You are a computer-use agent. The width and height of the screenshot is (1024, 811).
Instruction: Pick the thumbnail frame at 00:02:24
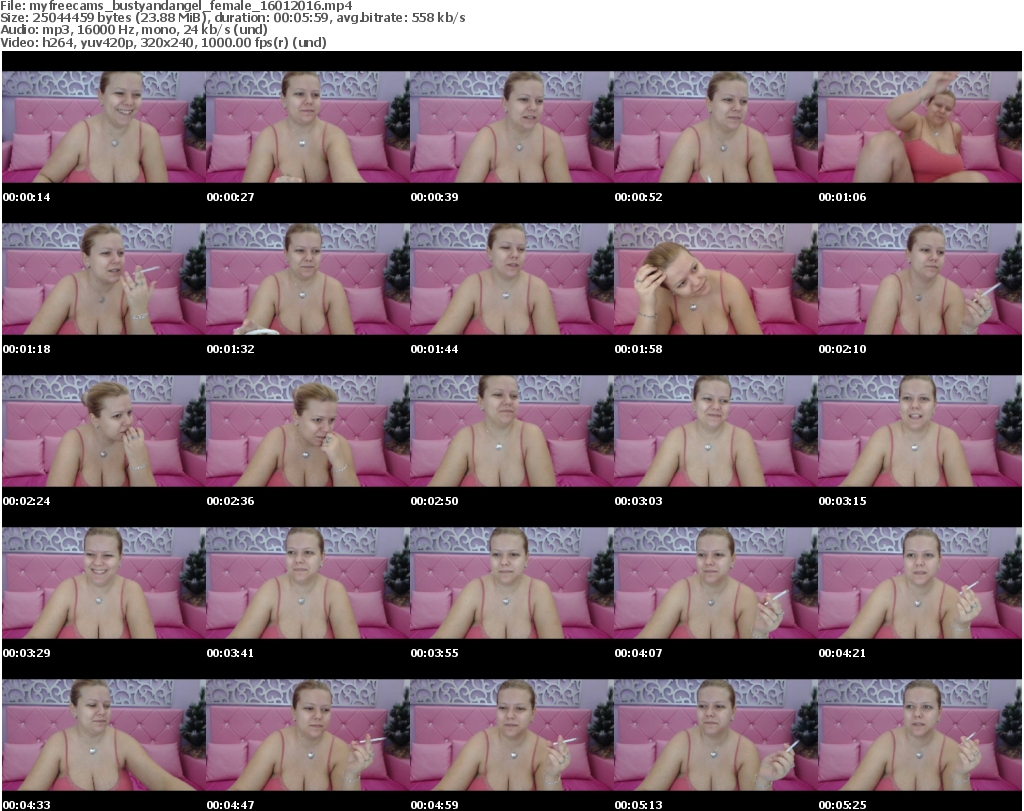pos(104,431)
